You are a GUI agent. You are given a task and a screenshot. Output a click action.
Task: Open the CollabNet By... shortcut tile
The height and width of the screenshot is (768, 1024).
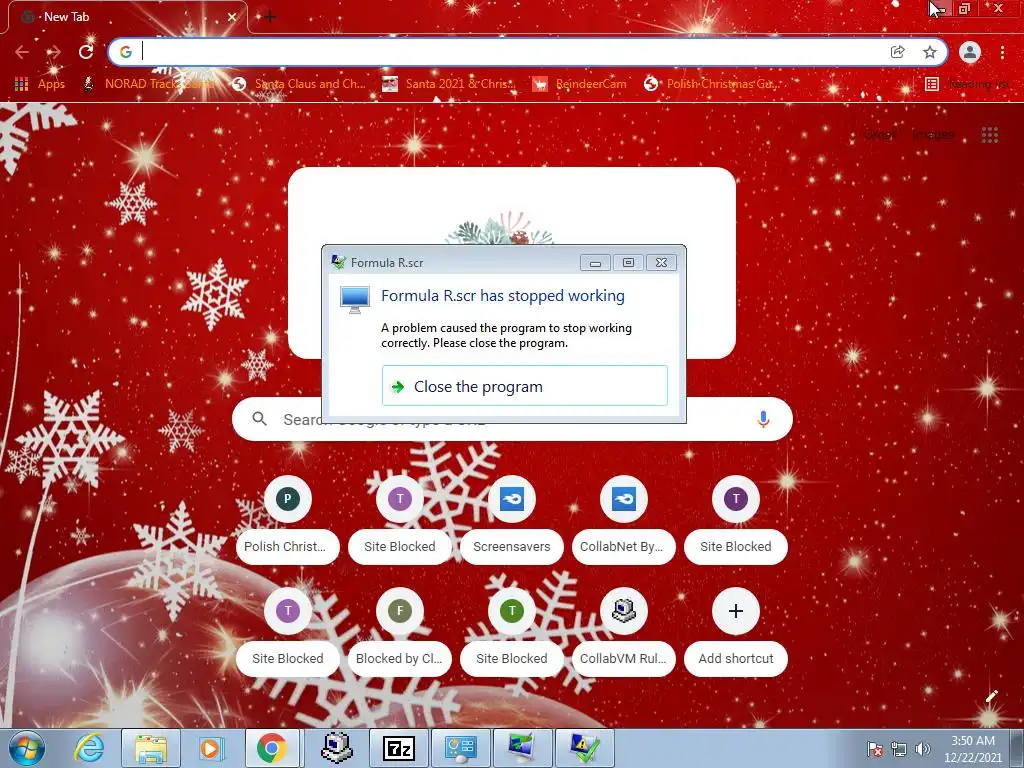pyautogui.click(x=624, y=520)
